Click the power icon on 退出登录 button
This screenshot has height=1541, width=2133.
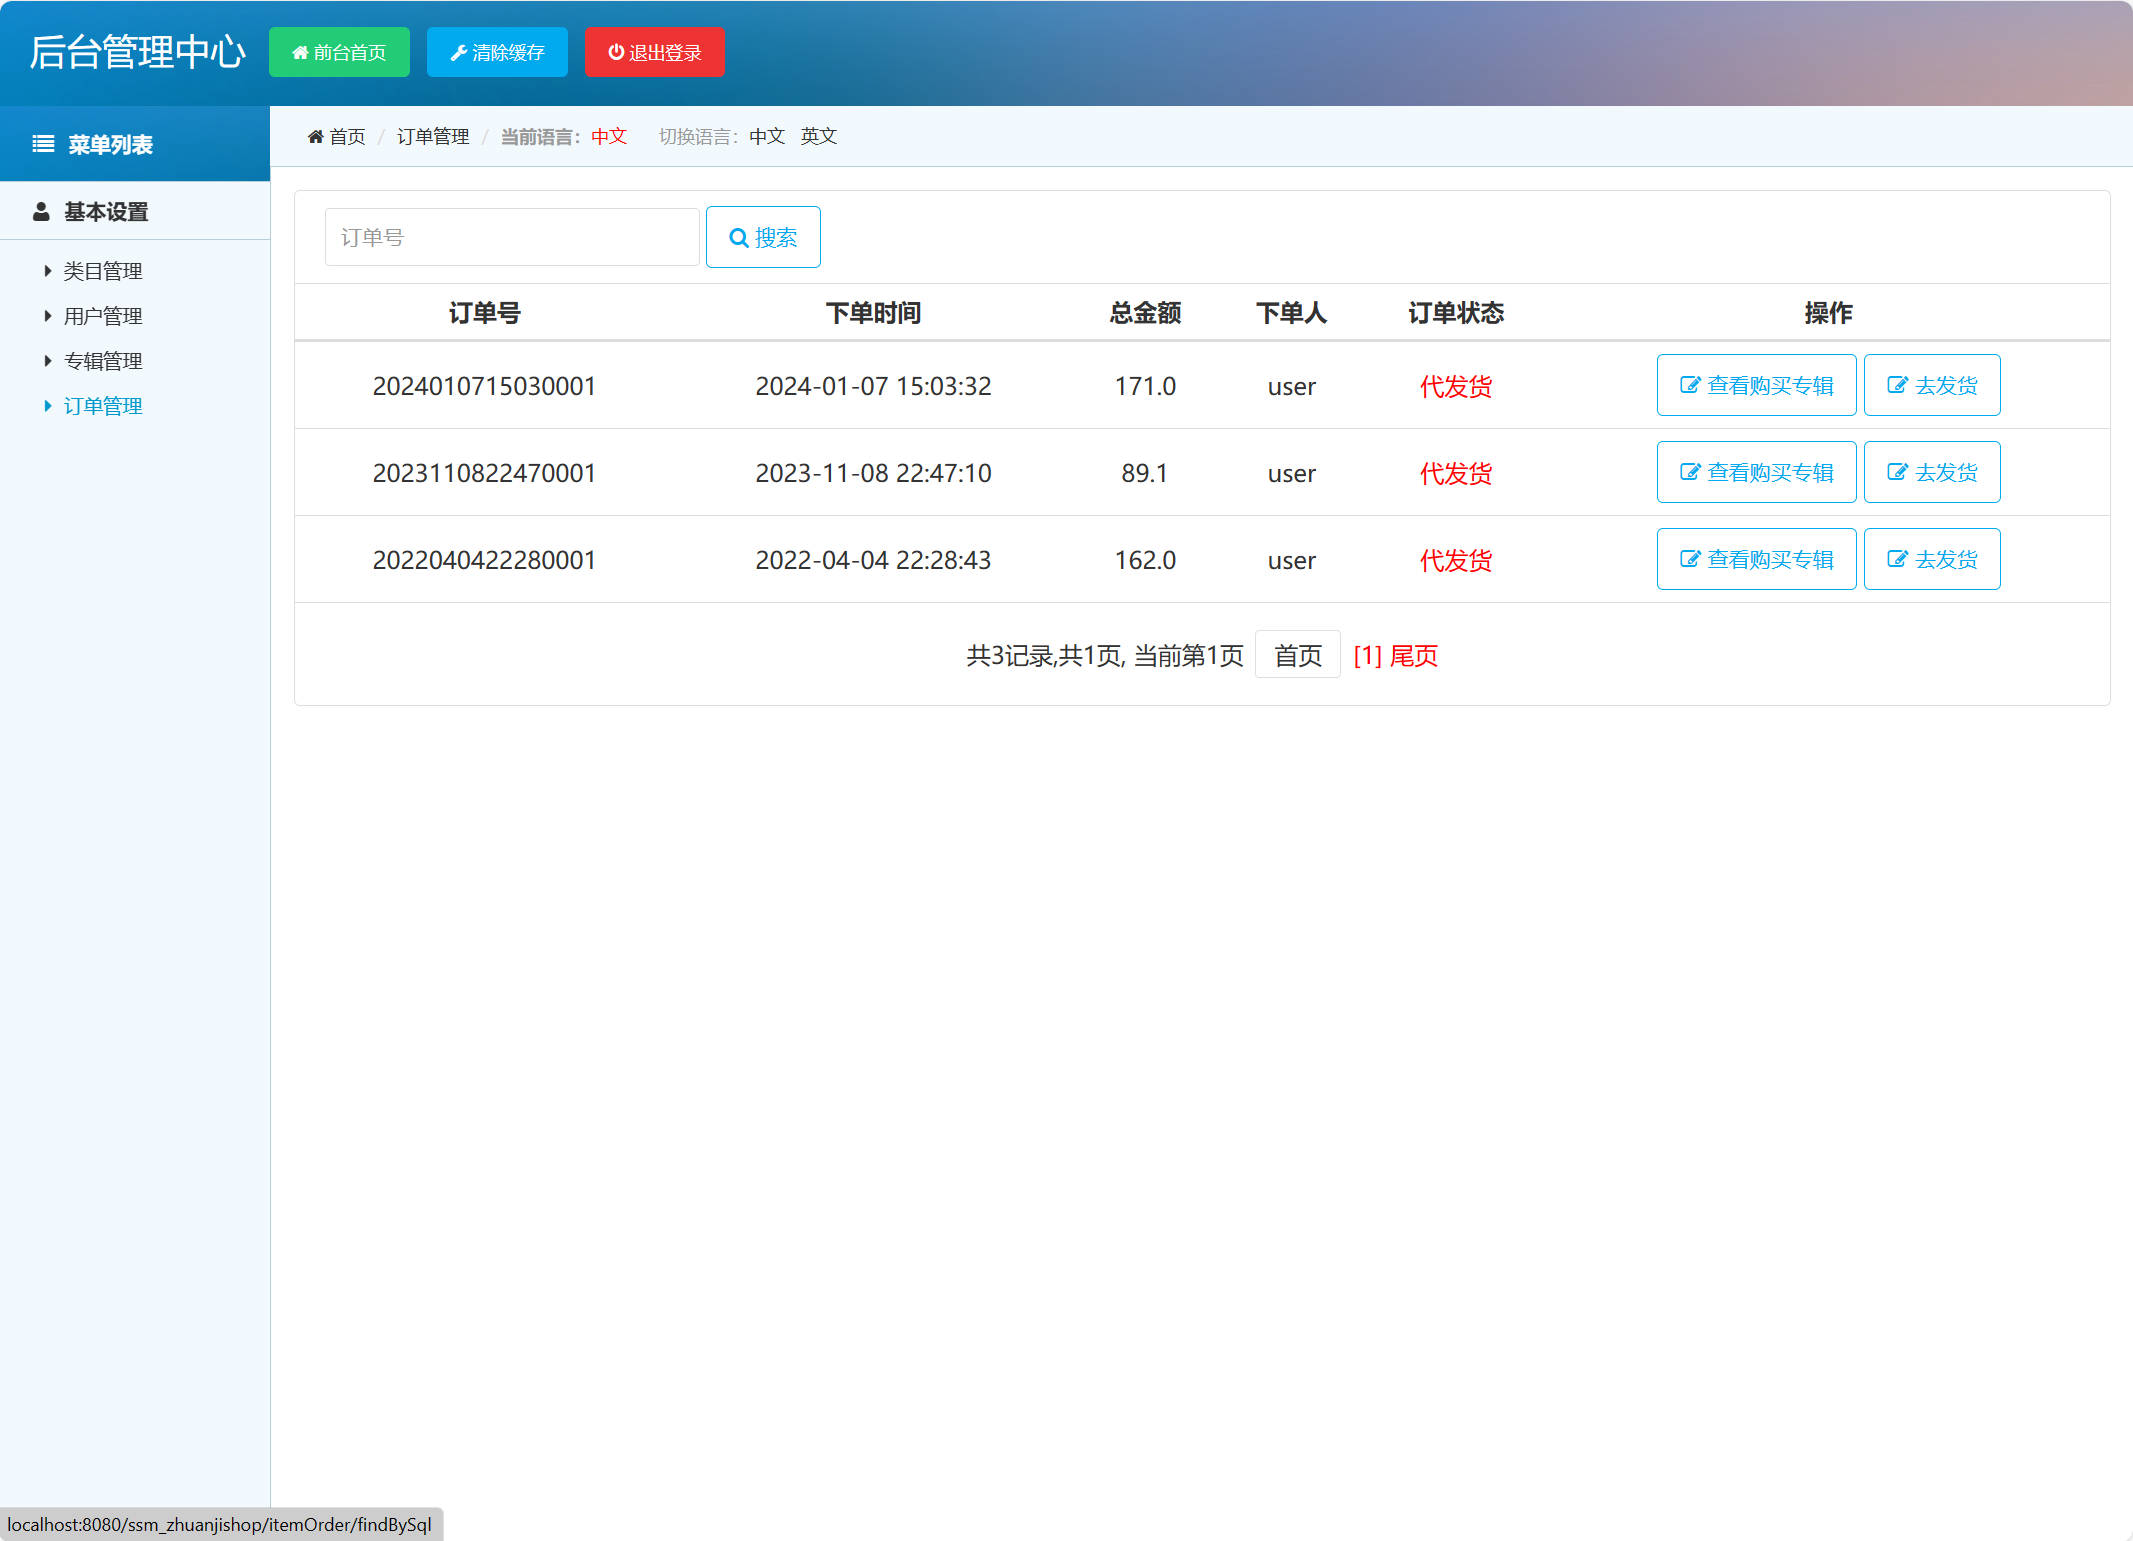[x=615, y=52]
